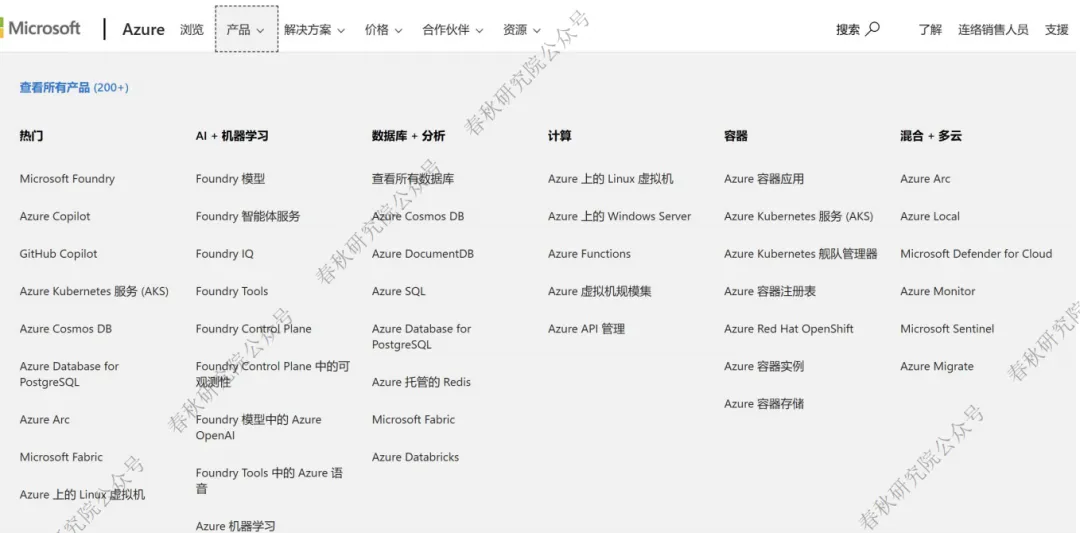Open Azure Database for PostgreSQL under 热门

69,374
